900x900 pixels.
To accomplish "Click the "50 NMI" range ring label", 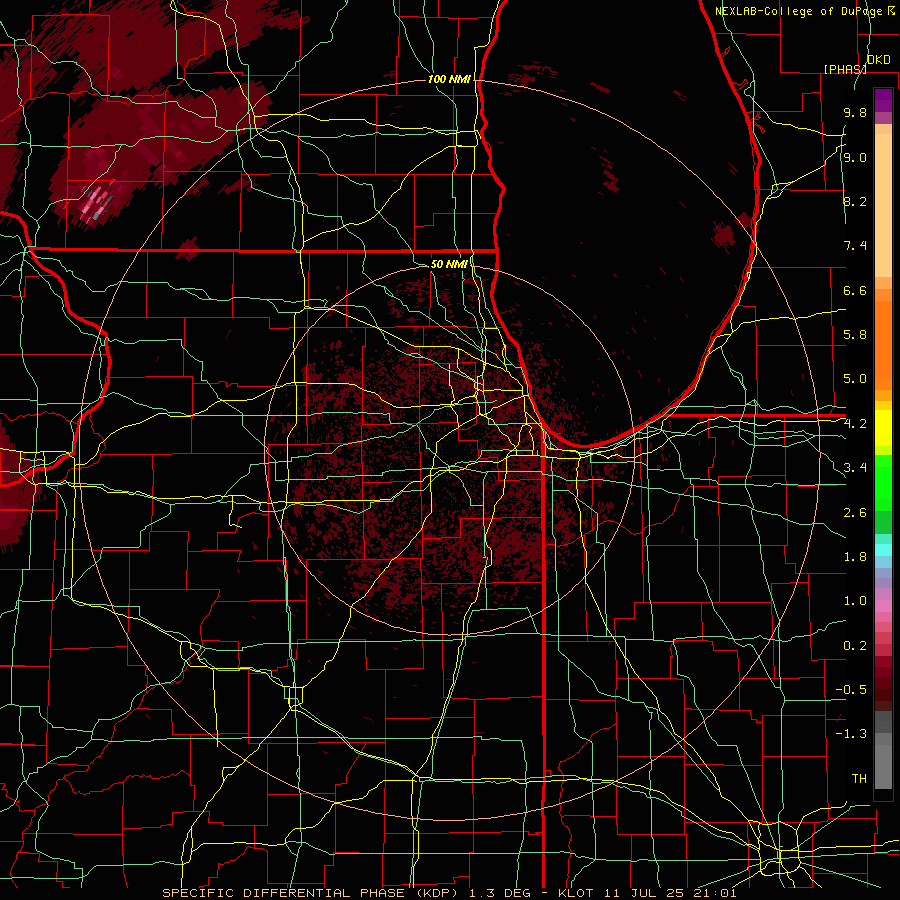I will pos(449,264).
